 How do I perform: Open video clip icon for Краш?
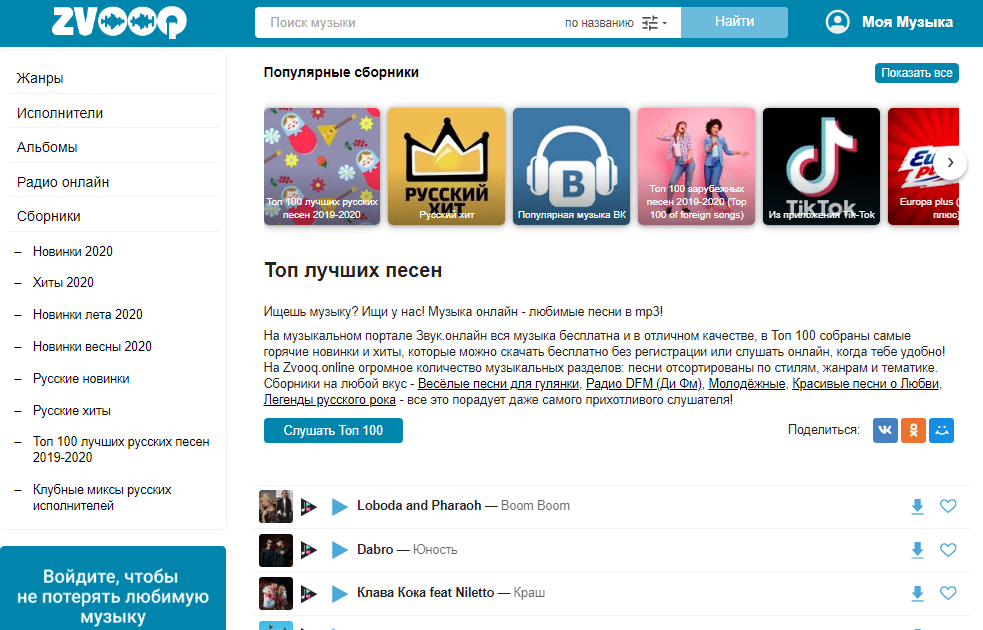308,594
